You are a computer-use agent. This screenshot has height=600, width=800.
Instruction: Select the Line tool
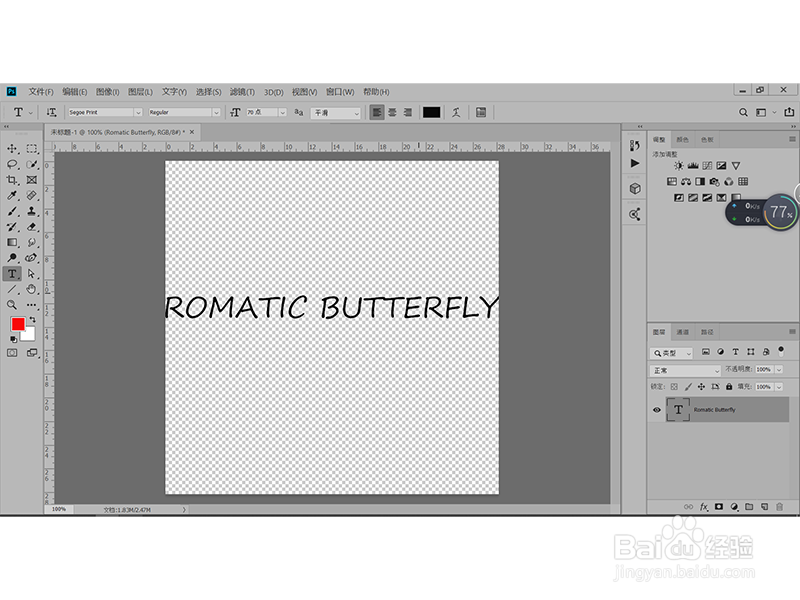[x=12, y=289]
